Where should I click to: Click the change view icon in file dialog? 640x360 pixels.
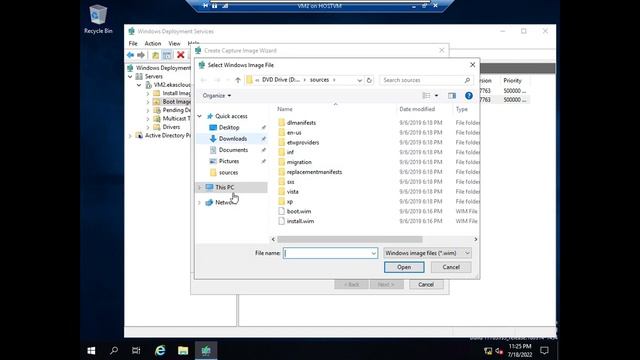point(426,96)
